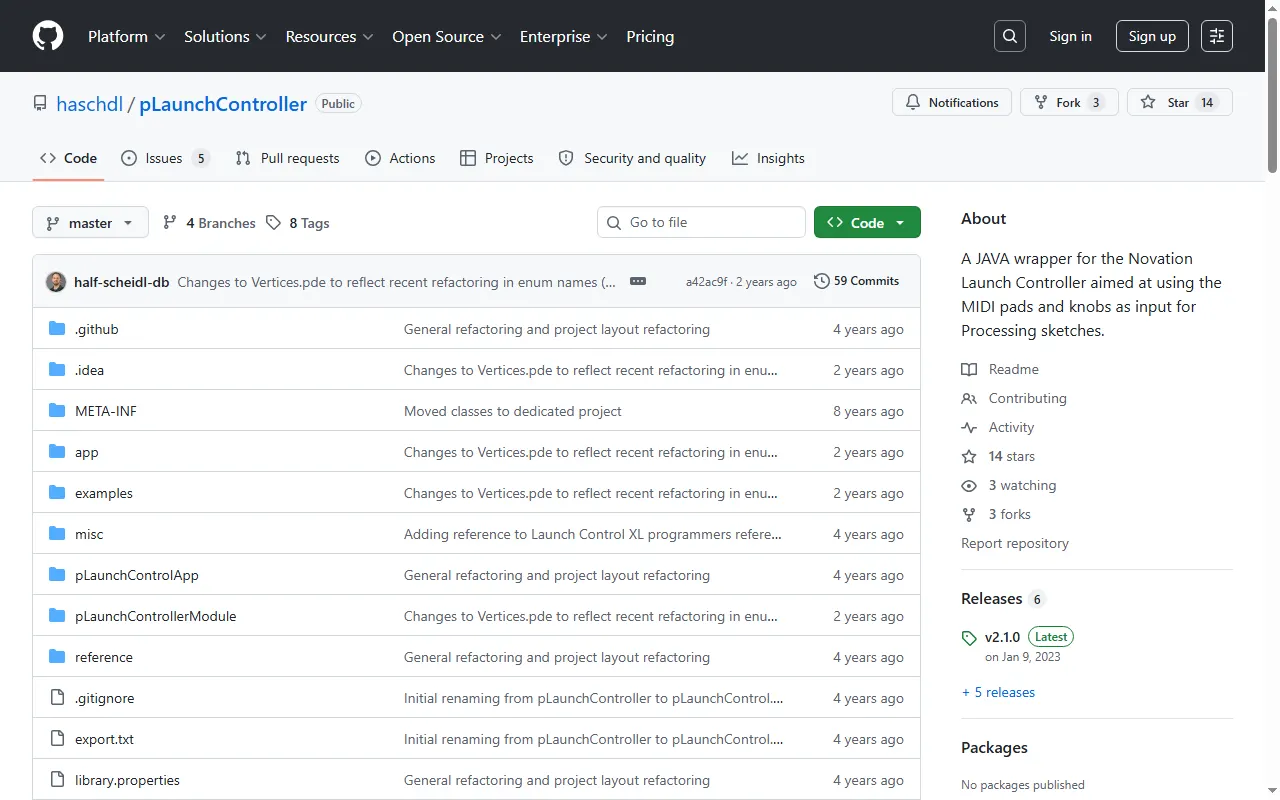Image resolution: width=1280 pixels, height=800 pixels.
Task: View the 59 Commits history
Action: (x=857, y=281)
